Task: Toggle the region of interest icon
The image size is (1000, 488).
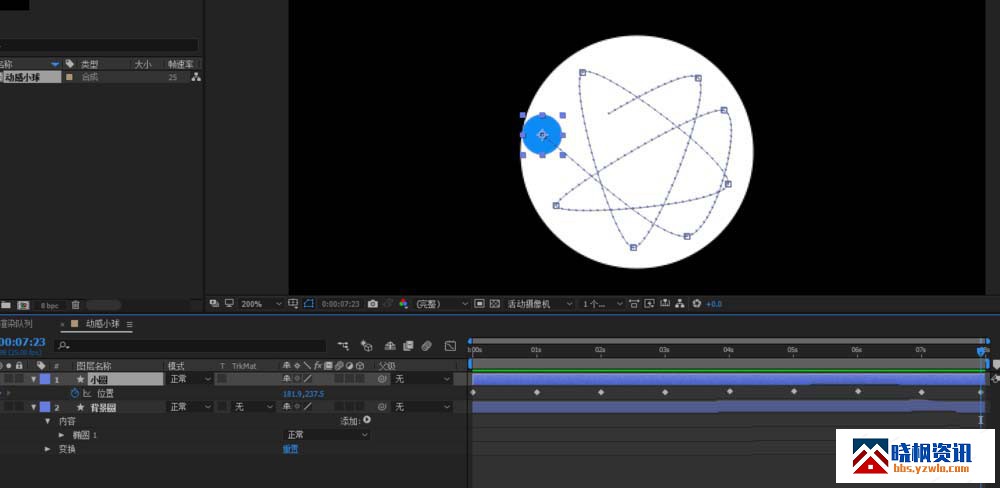Action: [x=479, y=304]
